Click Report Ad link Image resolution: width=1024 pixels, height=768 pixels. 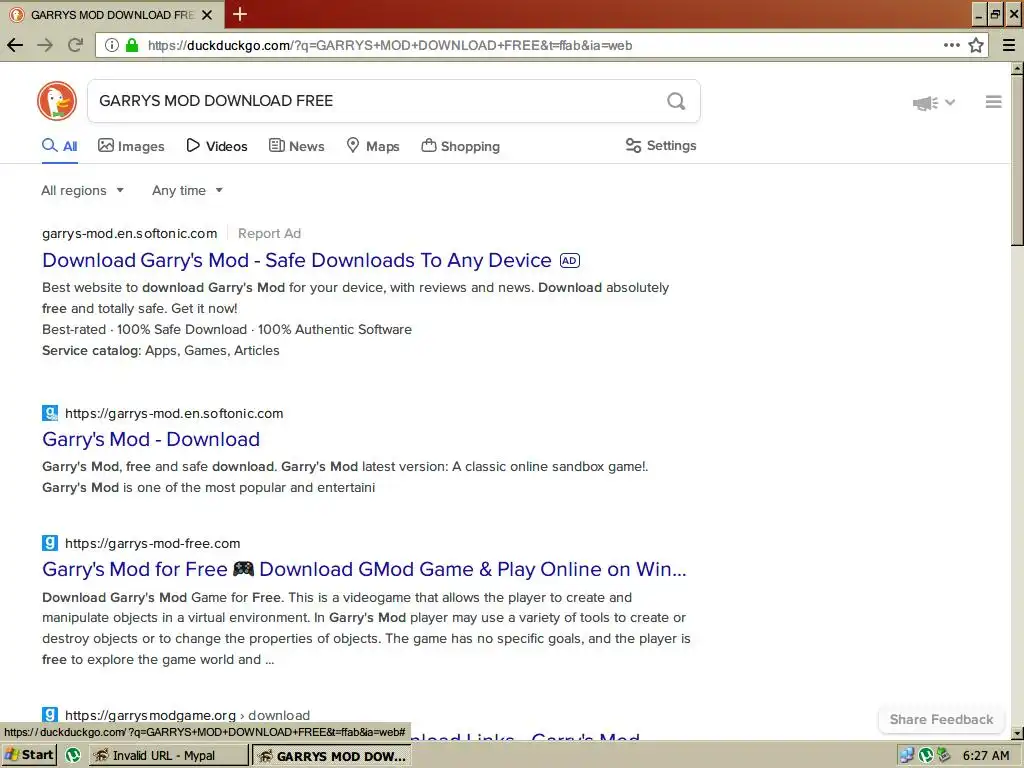tap(269, 233)
